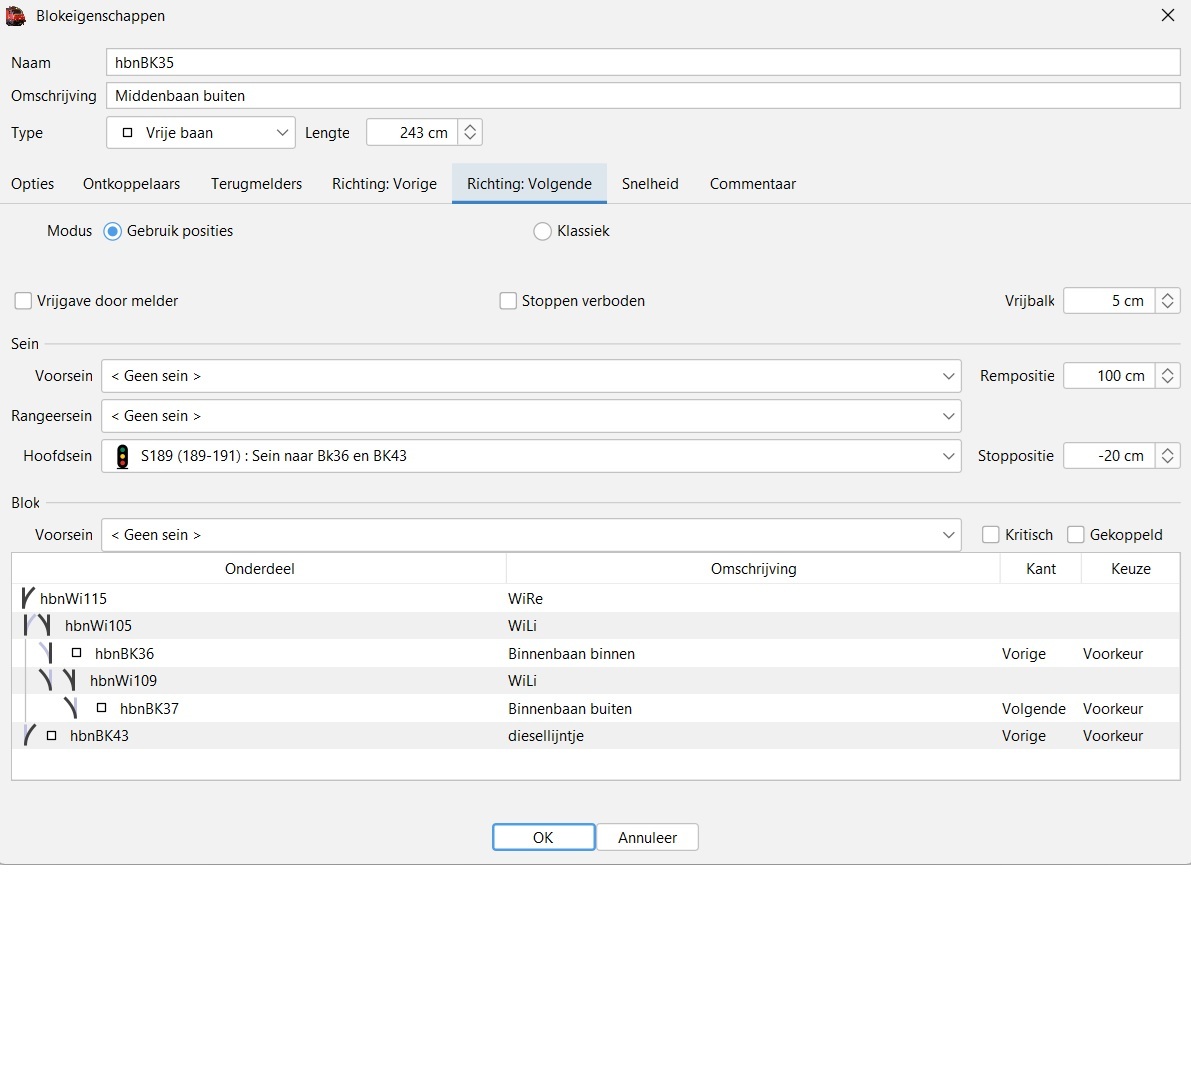Select the Klassiek modus radio button
The height and width of the screenshot is (1090, 1191).
pos(542,231)
